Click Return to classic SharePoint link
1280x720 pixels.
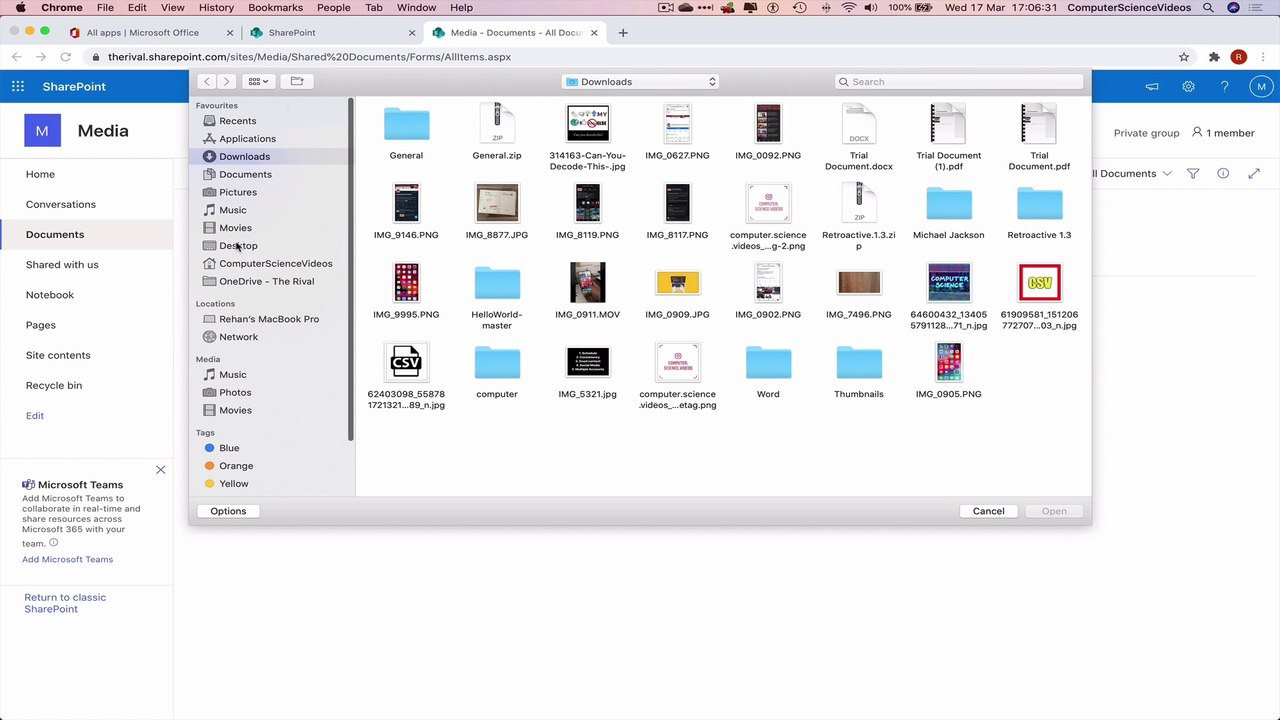point(65,603)
